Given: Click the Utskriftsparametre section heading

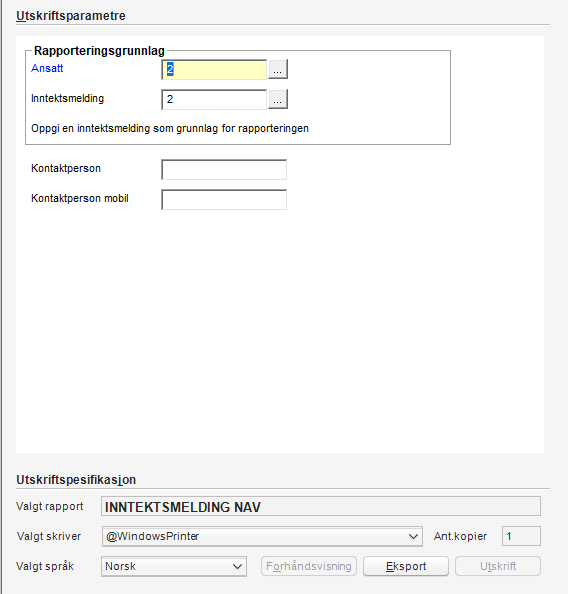Looking at the screenshot, I should coord(71,16).
